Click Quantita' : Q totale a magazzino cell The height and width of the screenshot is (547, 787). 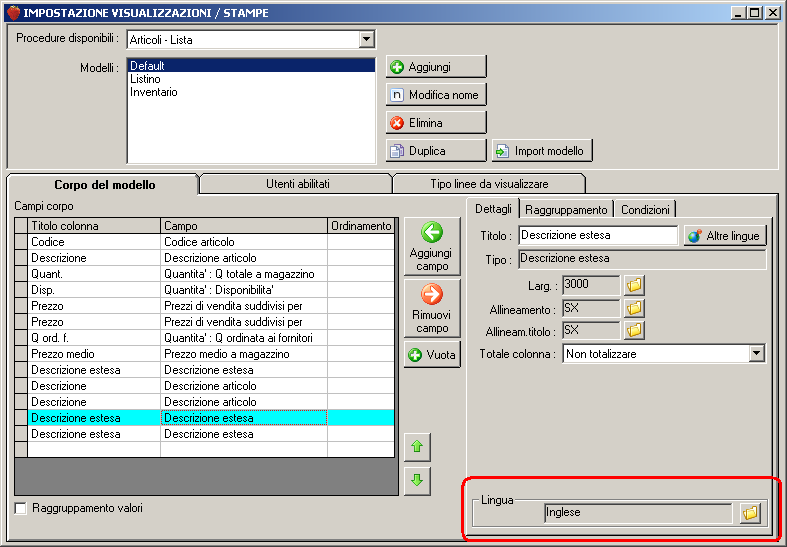[x=244, y=274]
